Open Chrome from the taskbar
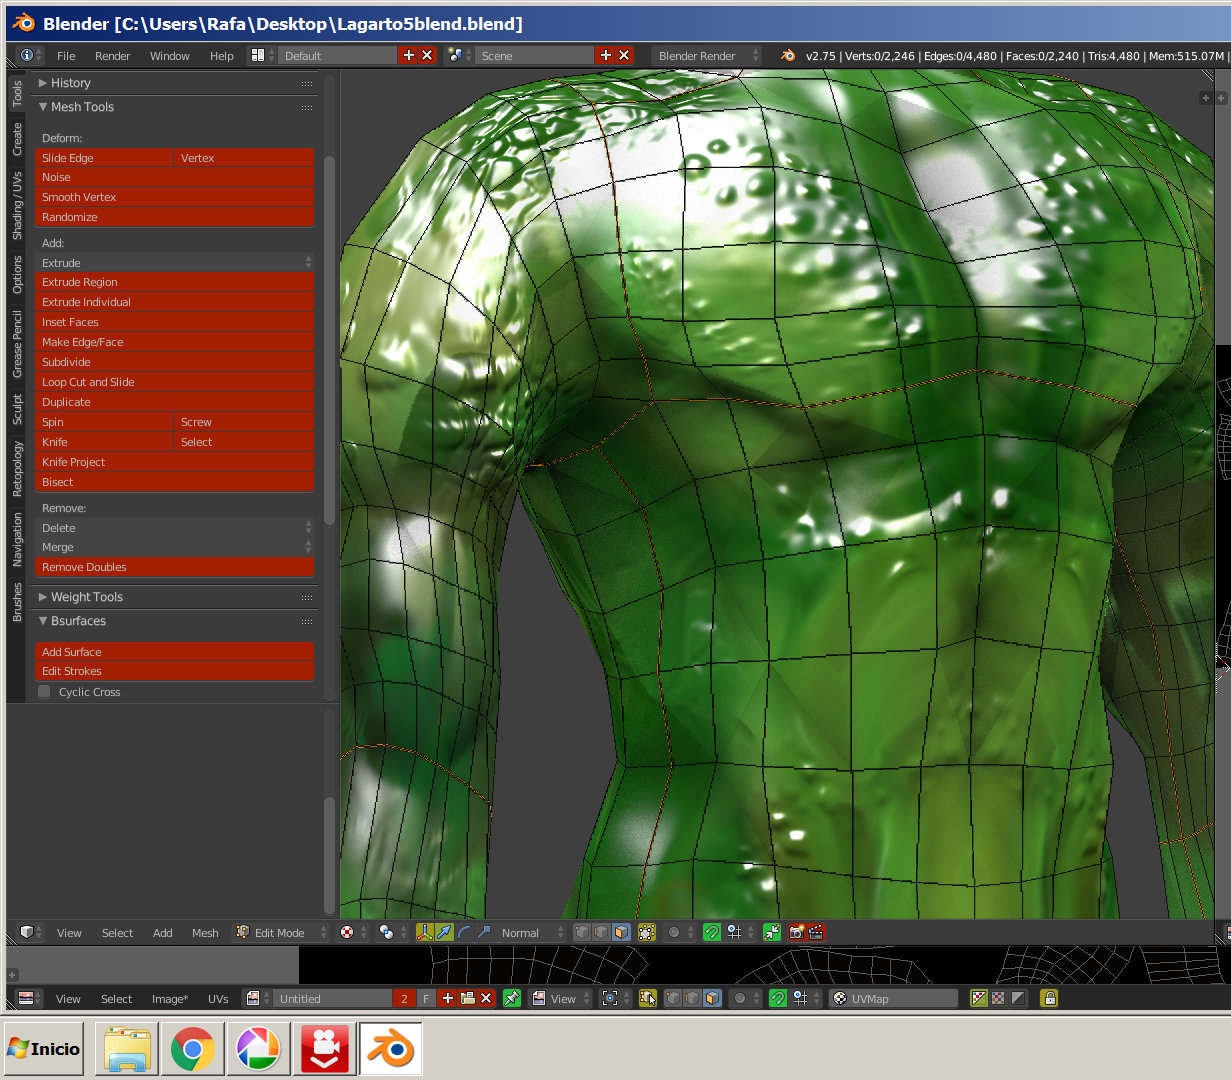 coord(192,1049)
